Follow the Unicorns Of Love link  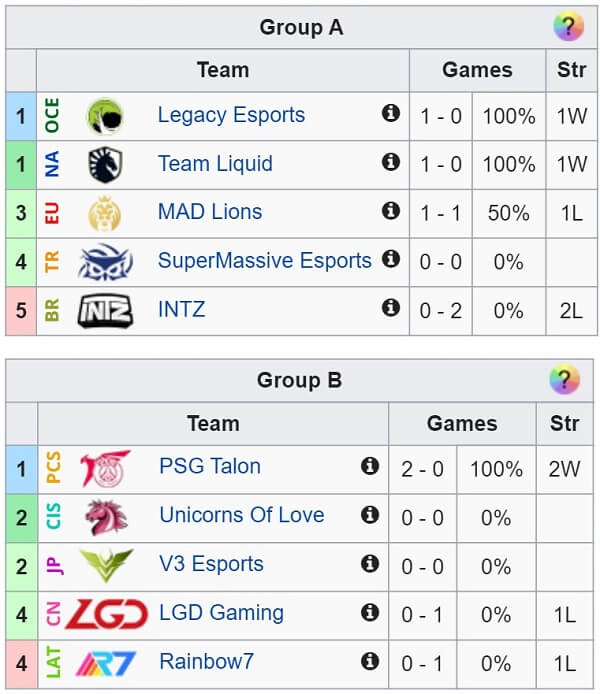click(242, 515)
